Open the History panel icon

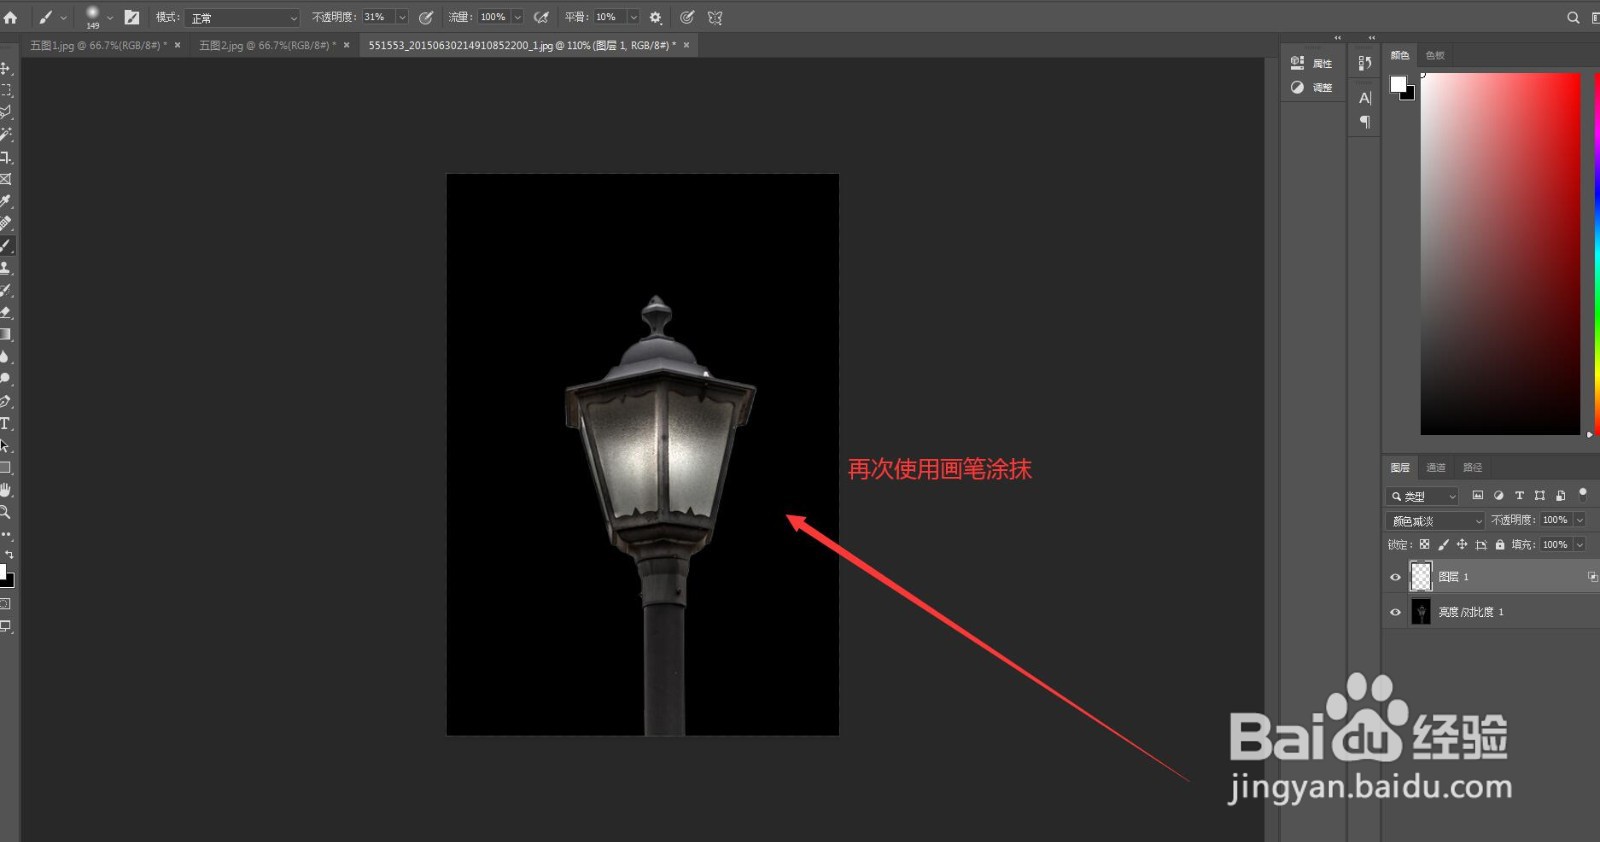pos(1365,63)
